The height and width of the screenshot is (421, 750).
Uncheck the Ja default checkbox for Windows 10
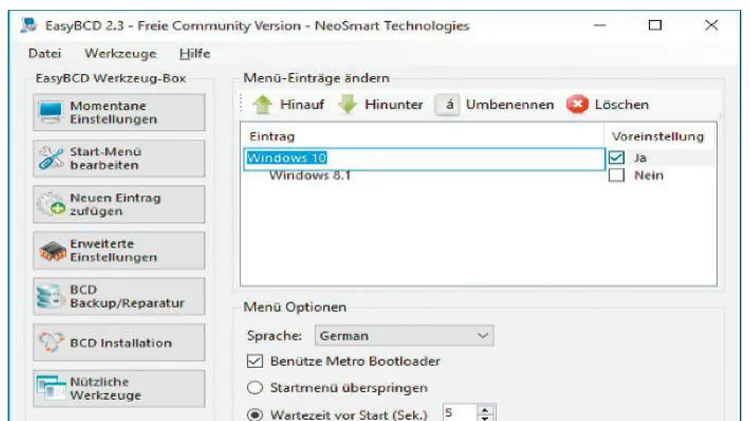(x=617, y=157)
